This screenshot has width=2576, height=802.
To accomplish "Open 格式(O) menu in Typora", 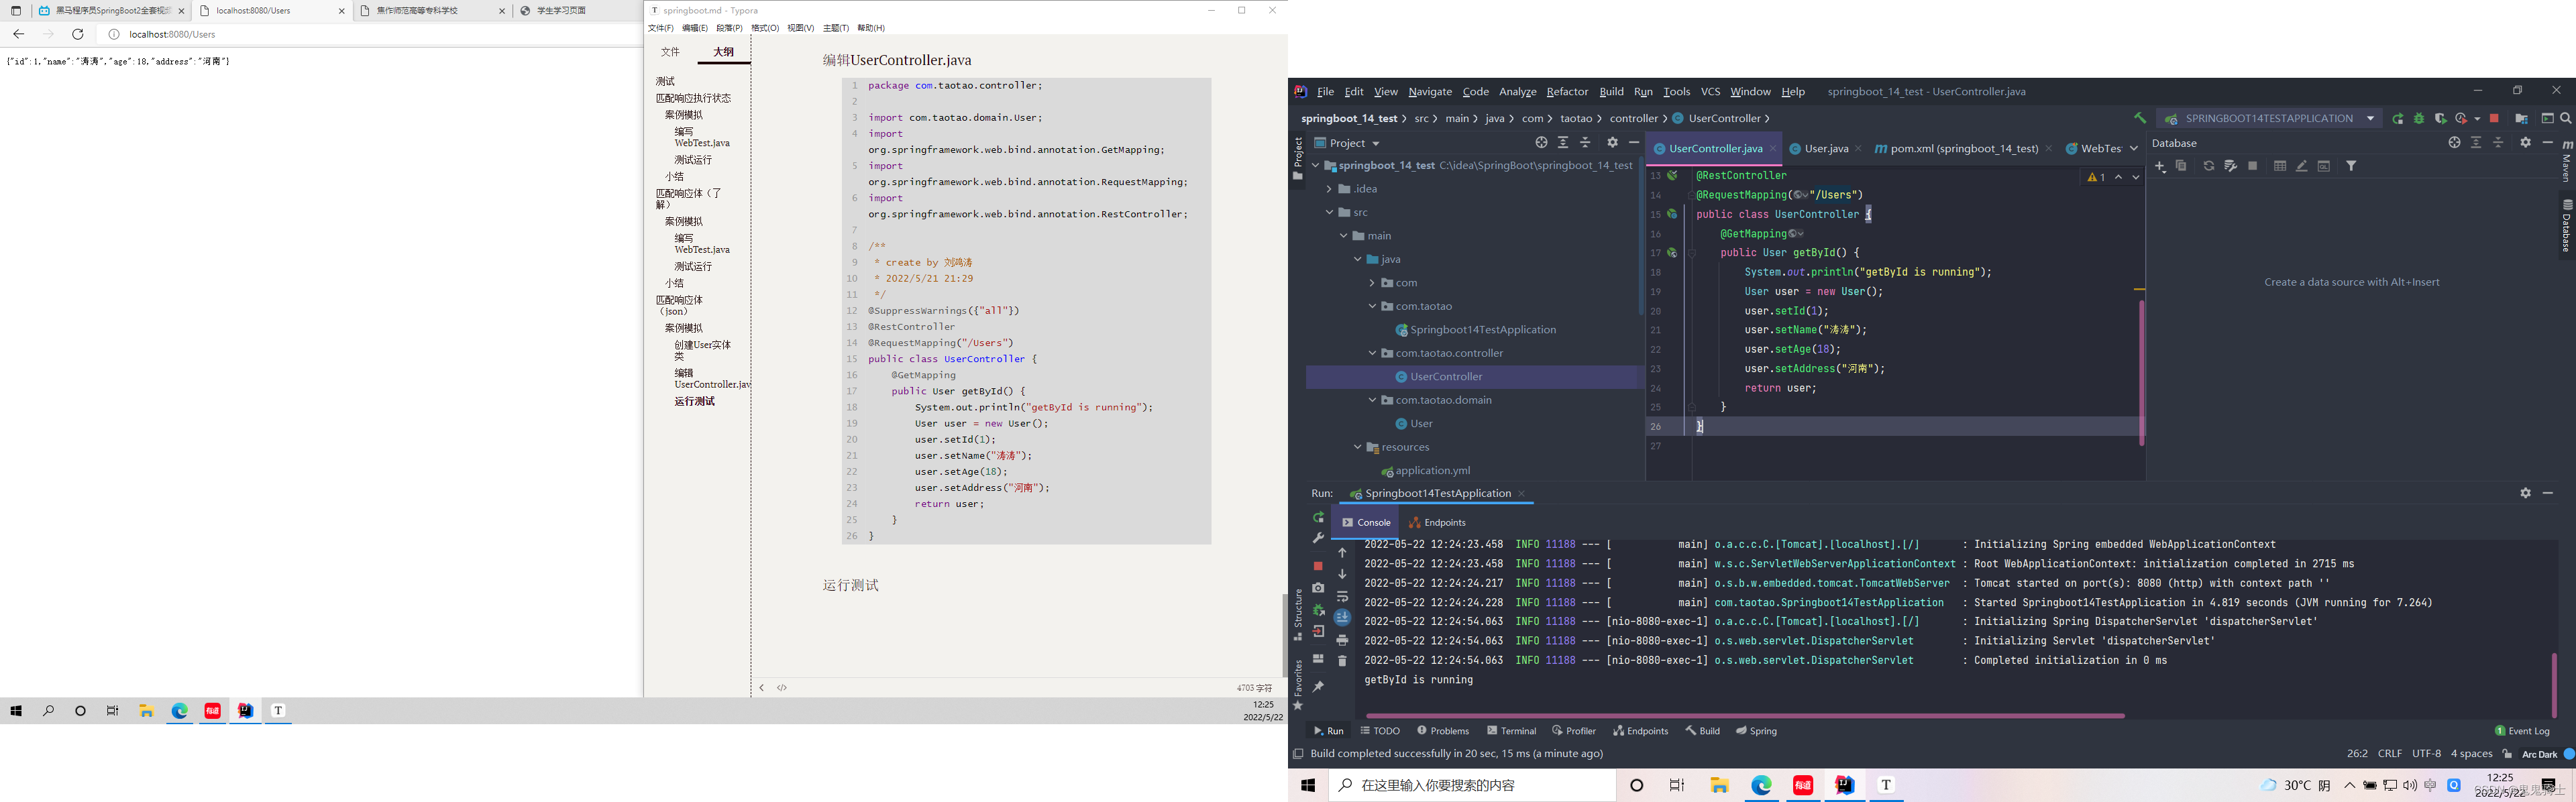I will [764, 28].
